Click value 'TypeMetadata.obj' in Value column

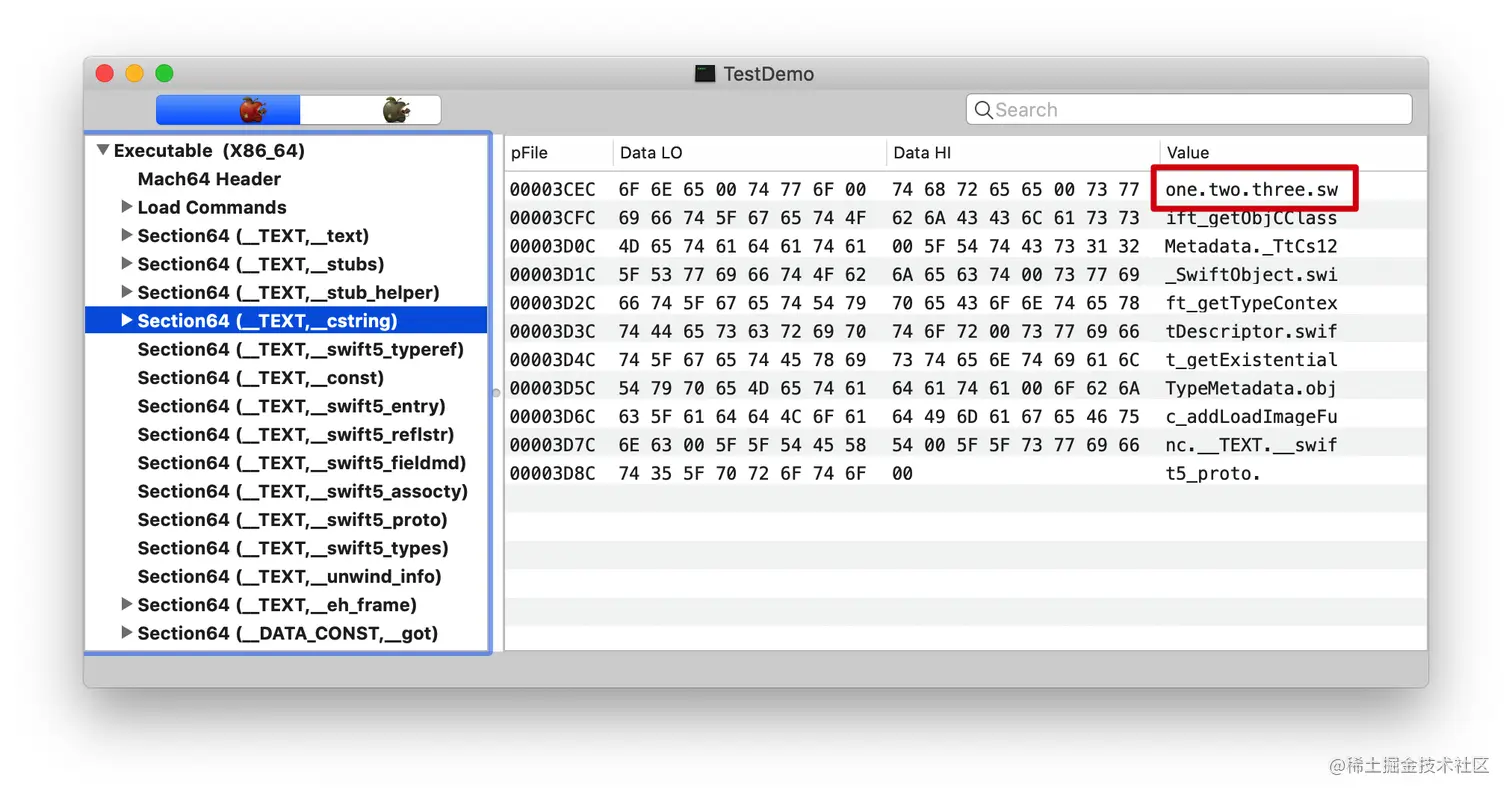pyautogui.click(x=1251, y=388)
